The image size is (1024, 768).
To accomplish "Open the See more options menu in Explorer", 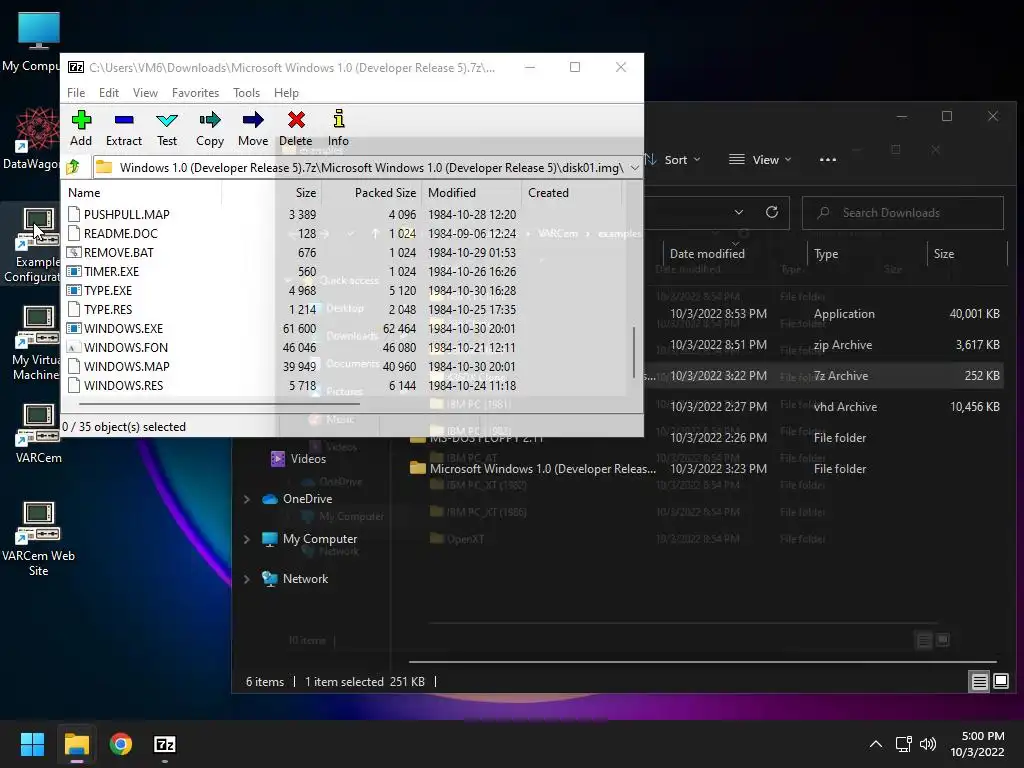I will pos(827,160).
